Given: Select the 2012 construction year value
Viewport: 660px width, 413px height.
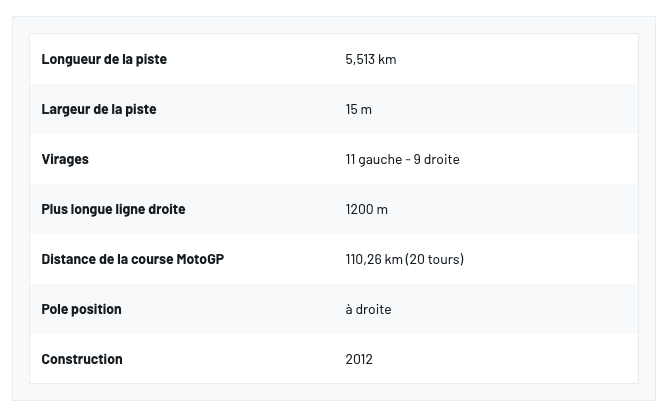Looking at the screenshot, I should 359,359.
